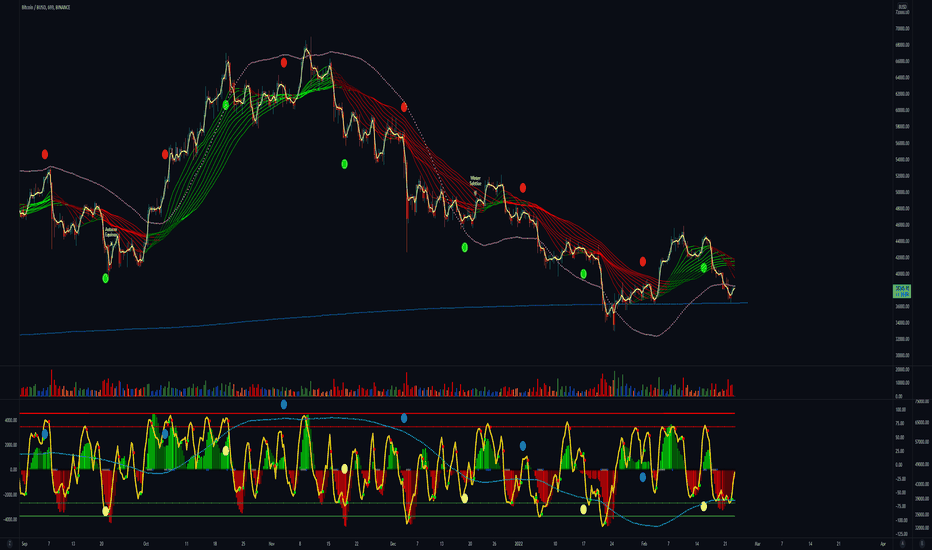Click the yellow indicator dot near January 17
932x550 pixels.
583,509
